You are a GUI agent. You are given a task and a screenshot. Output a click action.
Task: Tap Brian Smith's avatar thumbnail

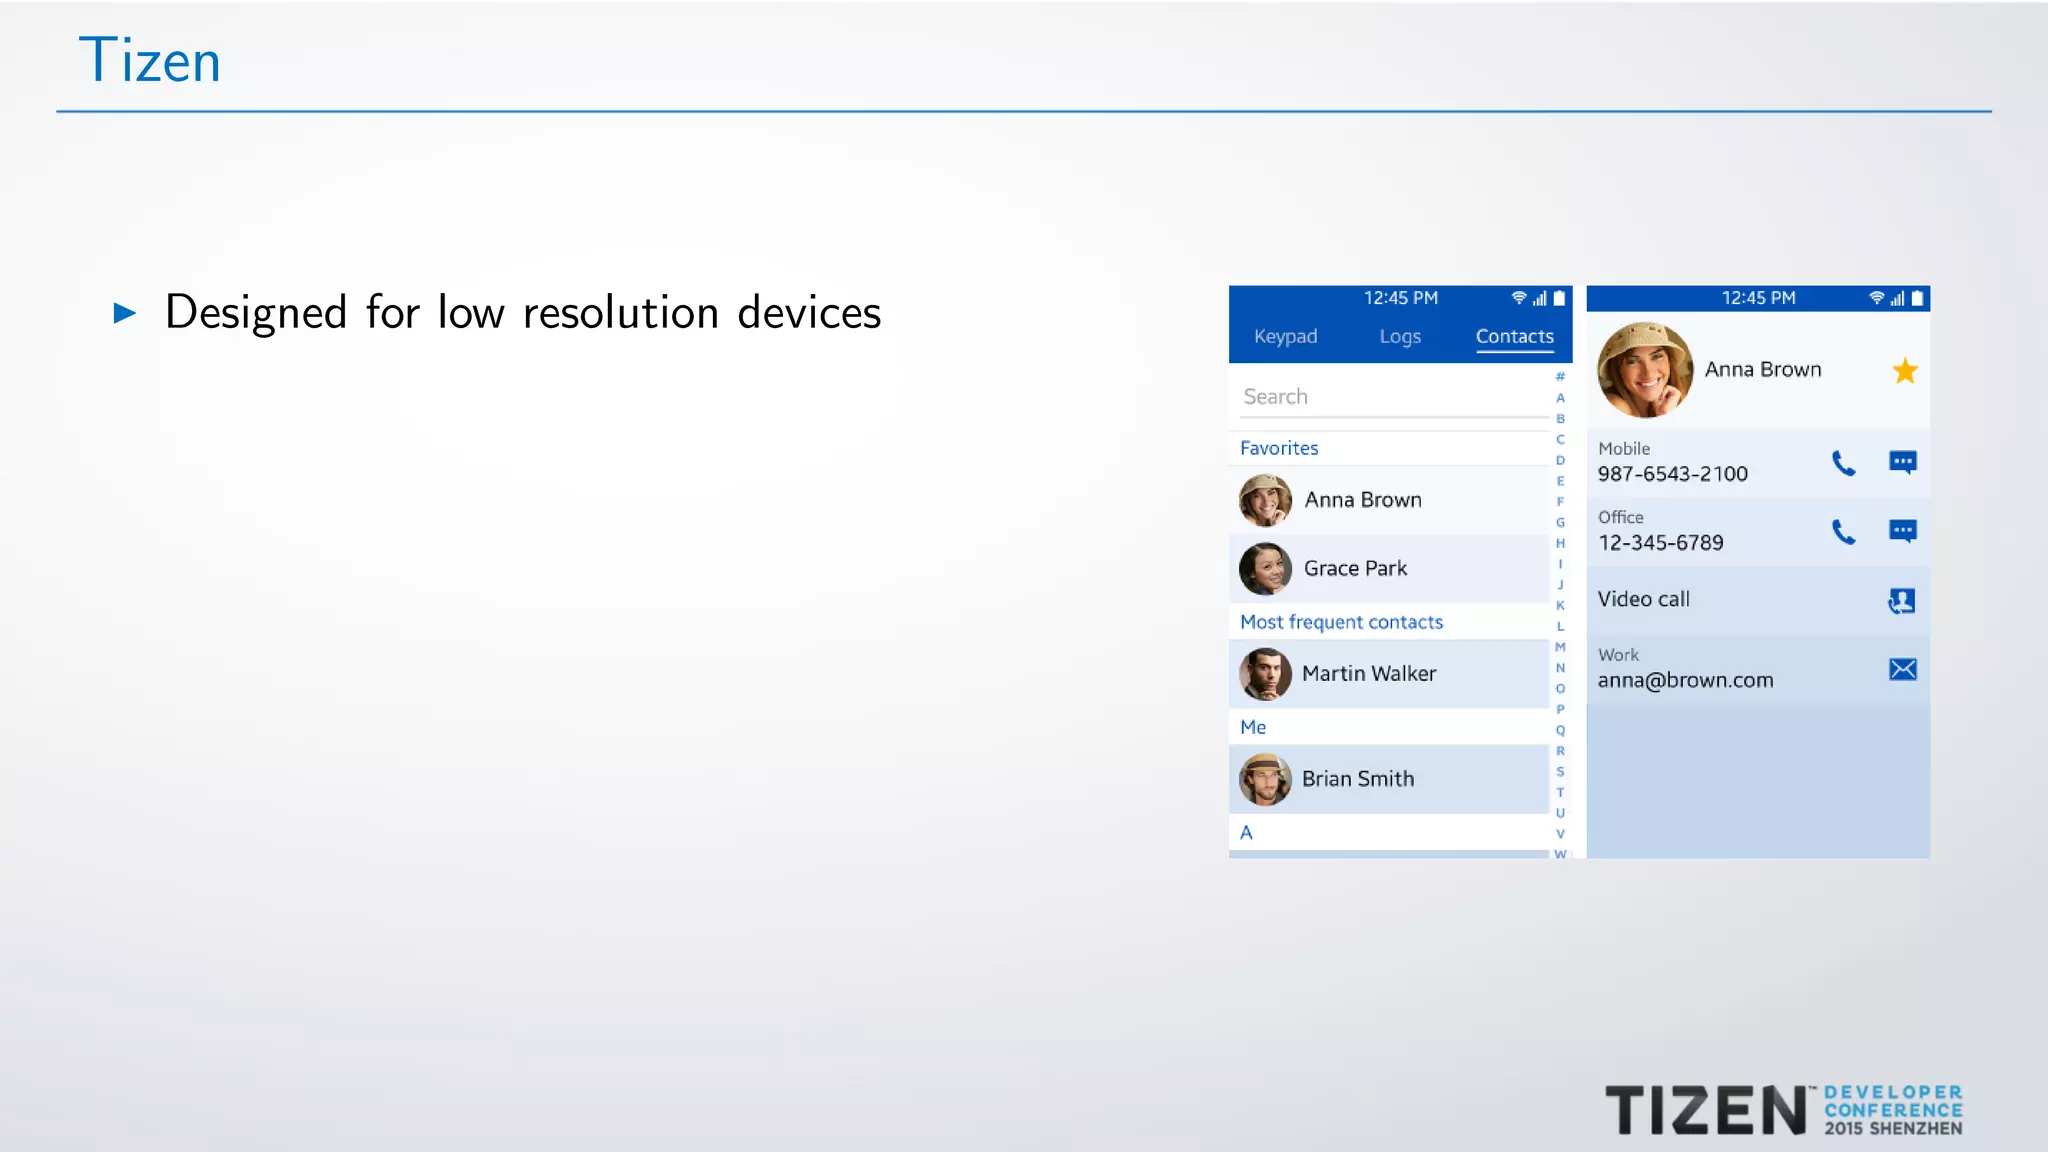(1265, 779)
